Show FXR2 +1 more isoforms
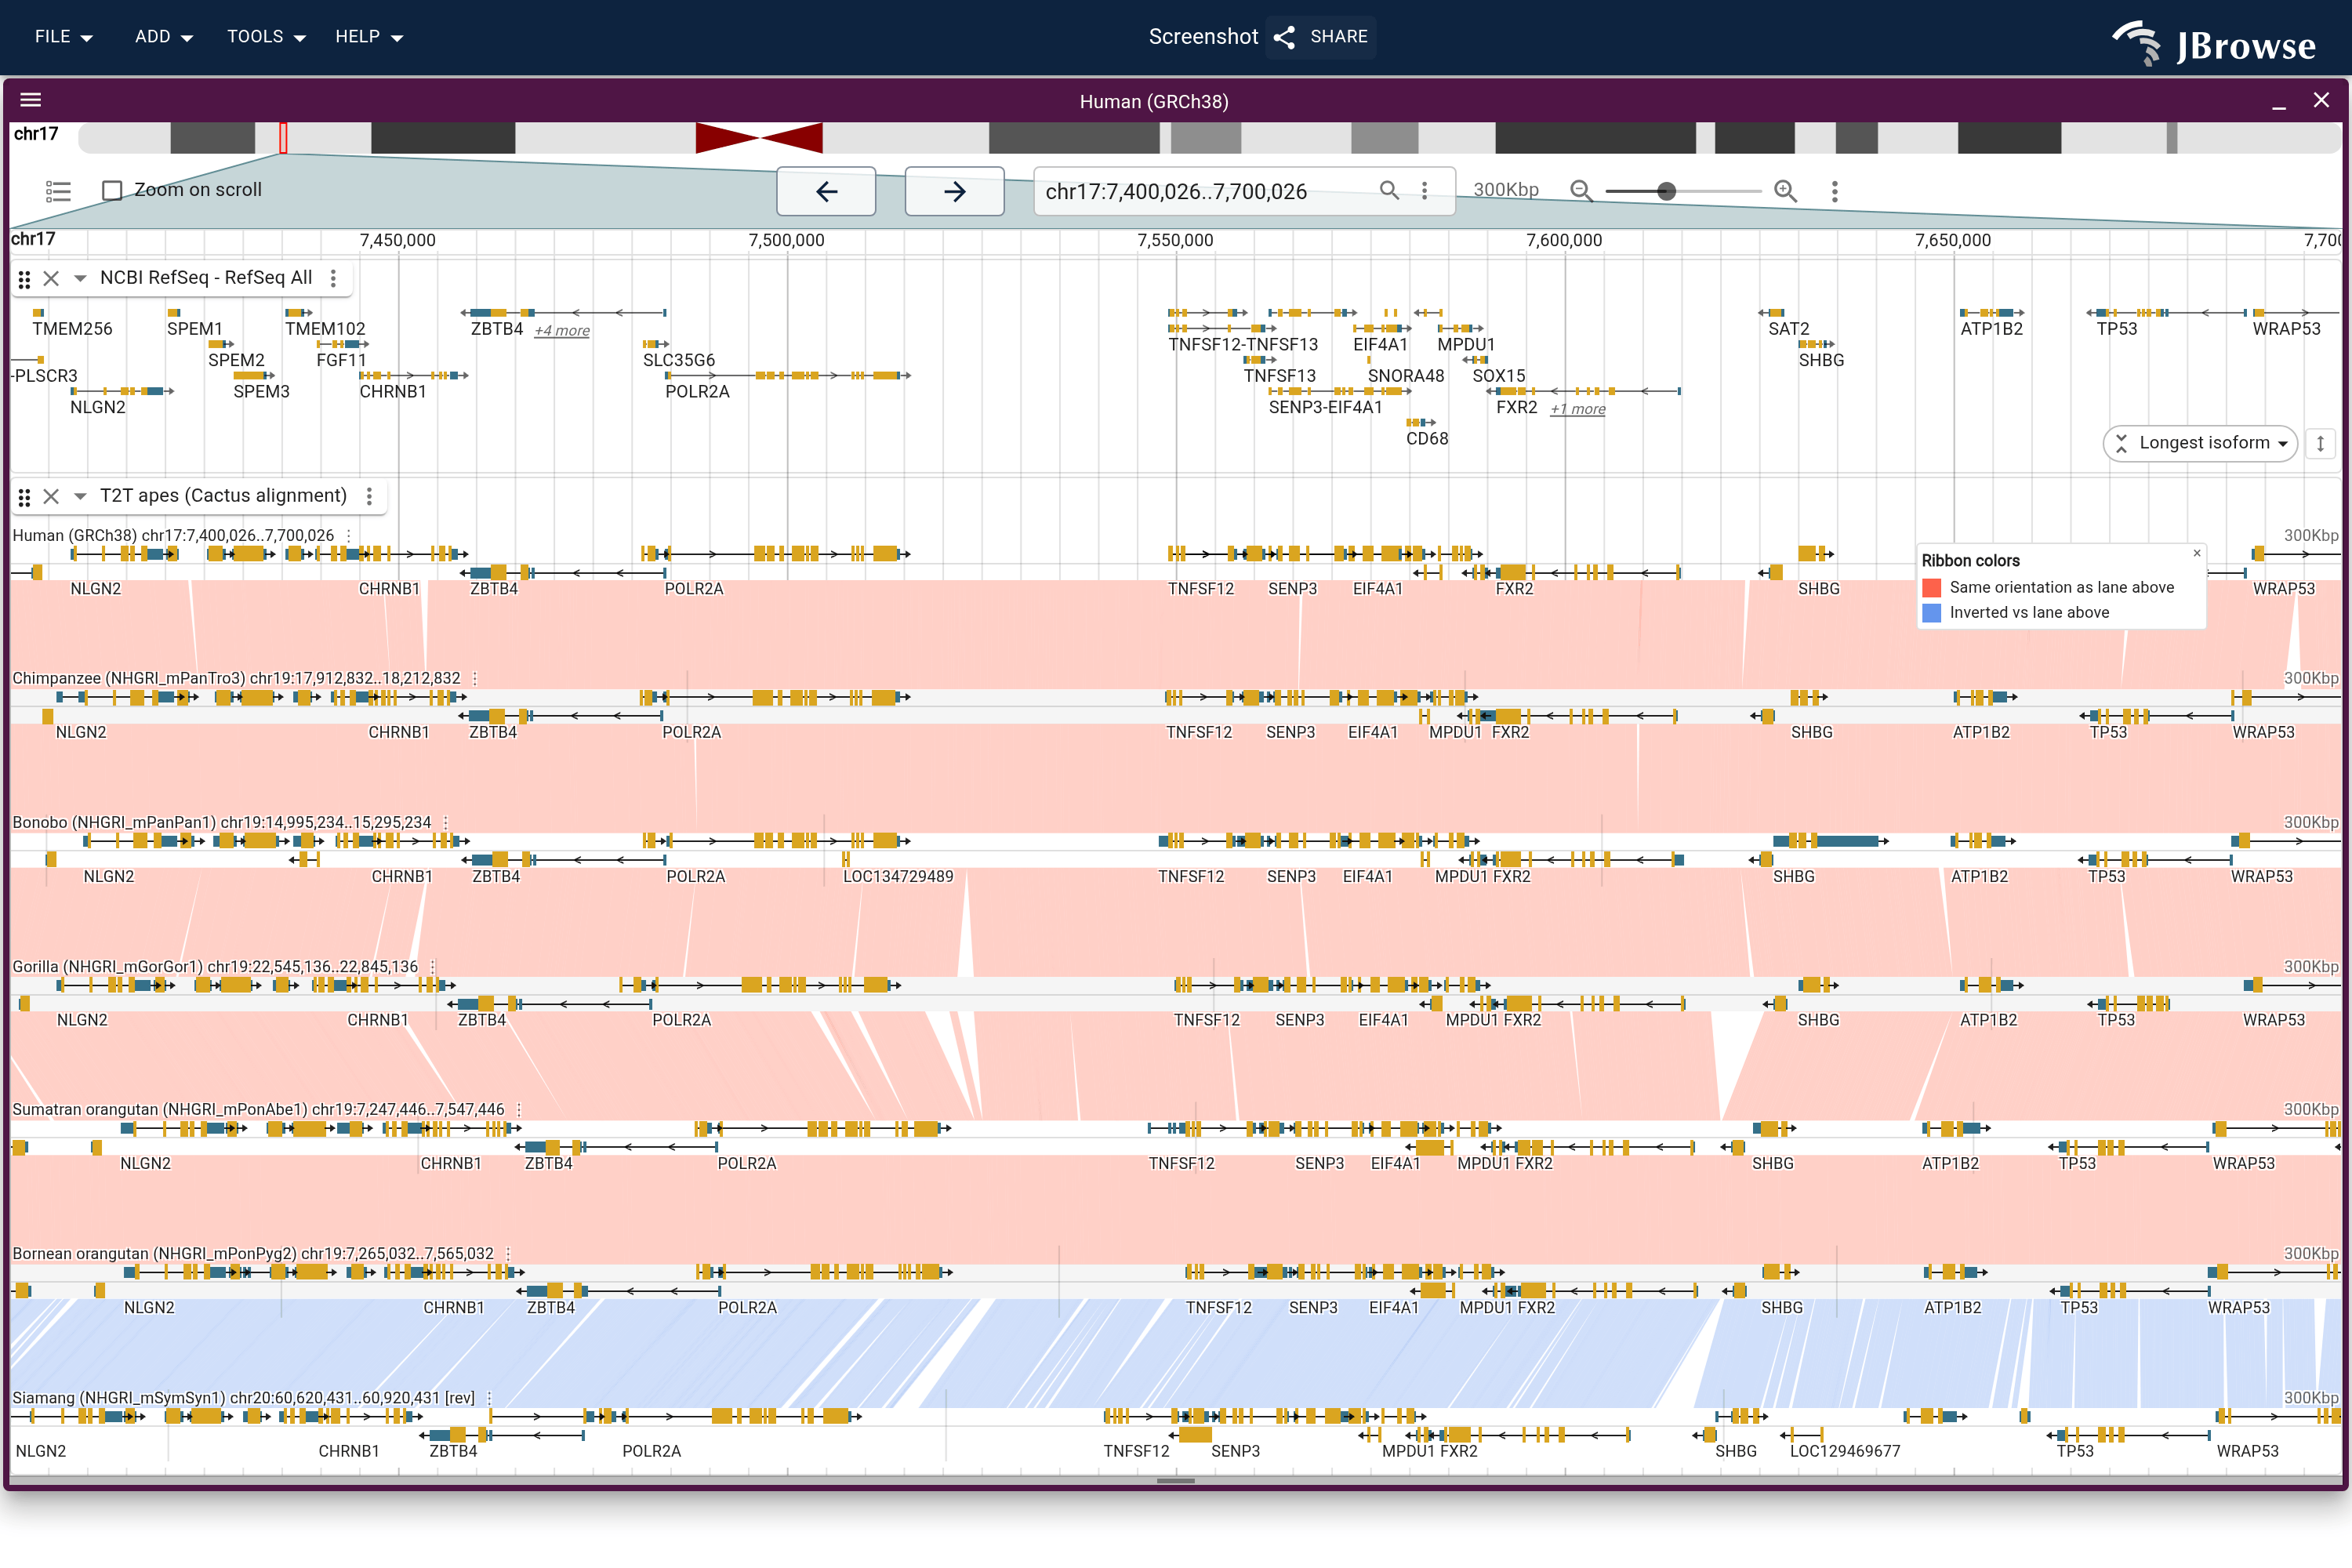 click(1578, 409)
